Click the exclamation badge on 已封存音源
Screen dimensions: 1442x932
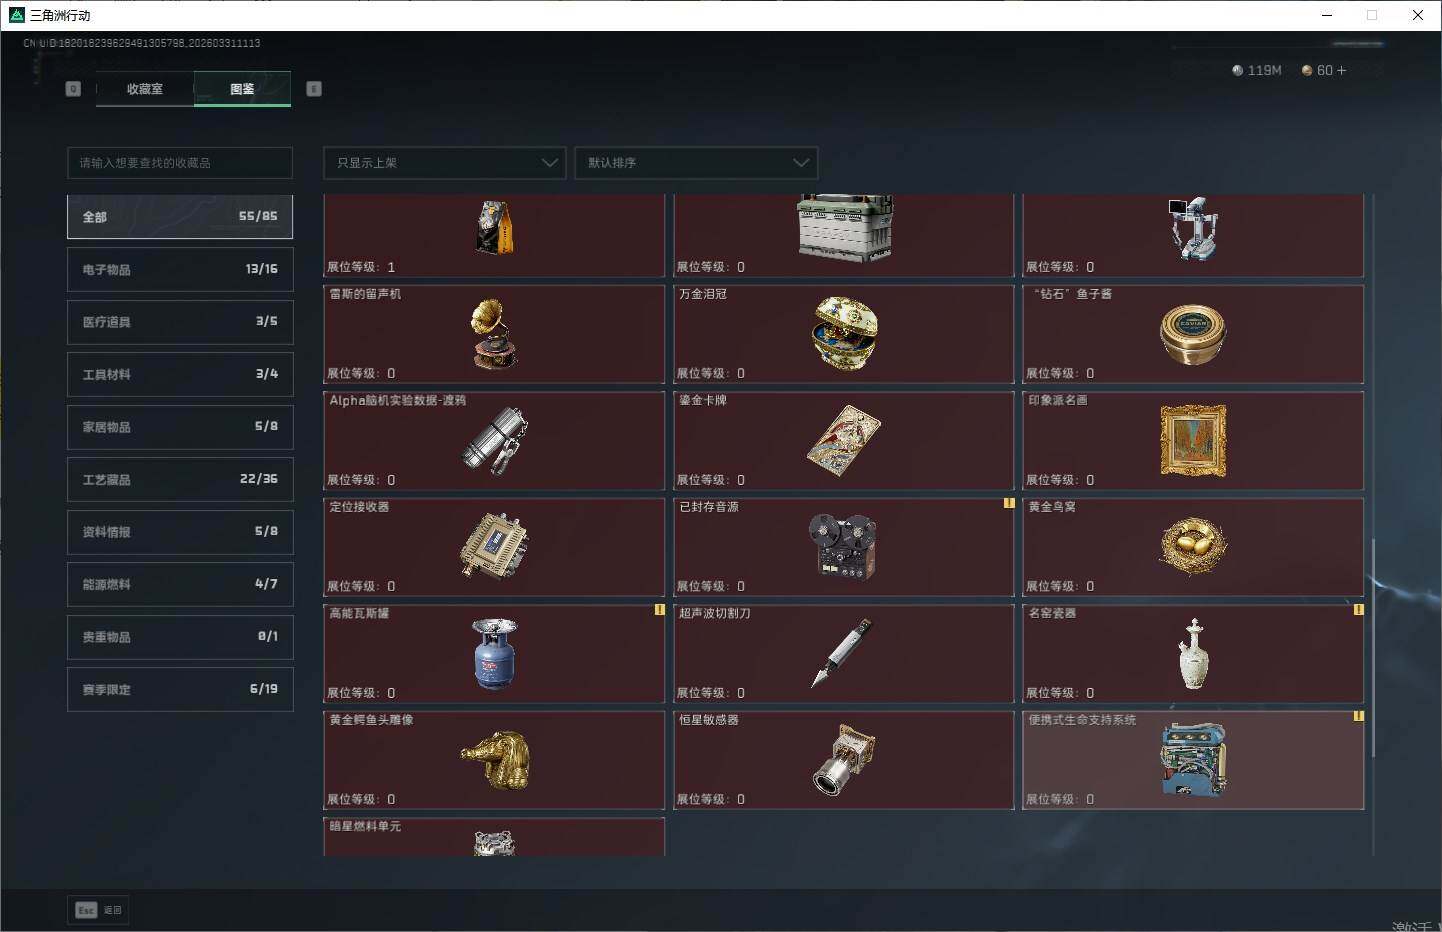[1009, 503]
